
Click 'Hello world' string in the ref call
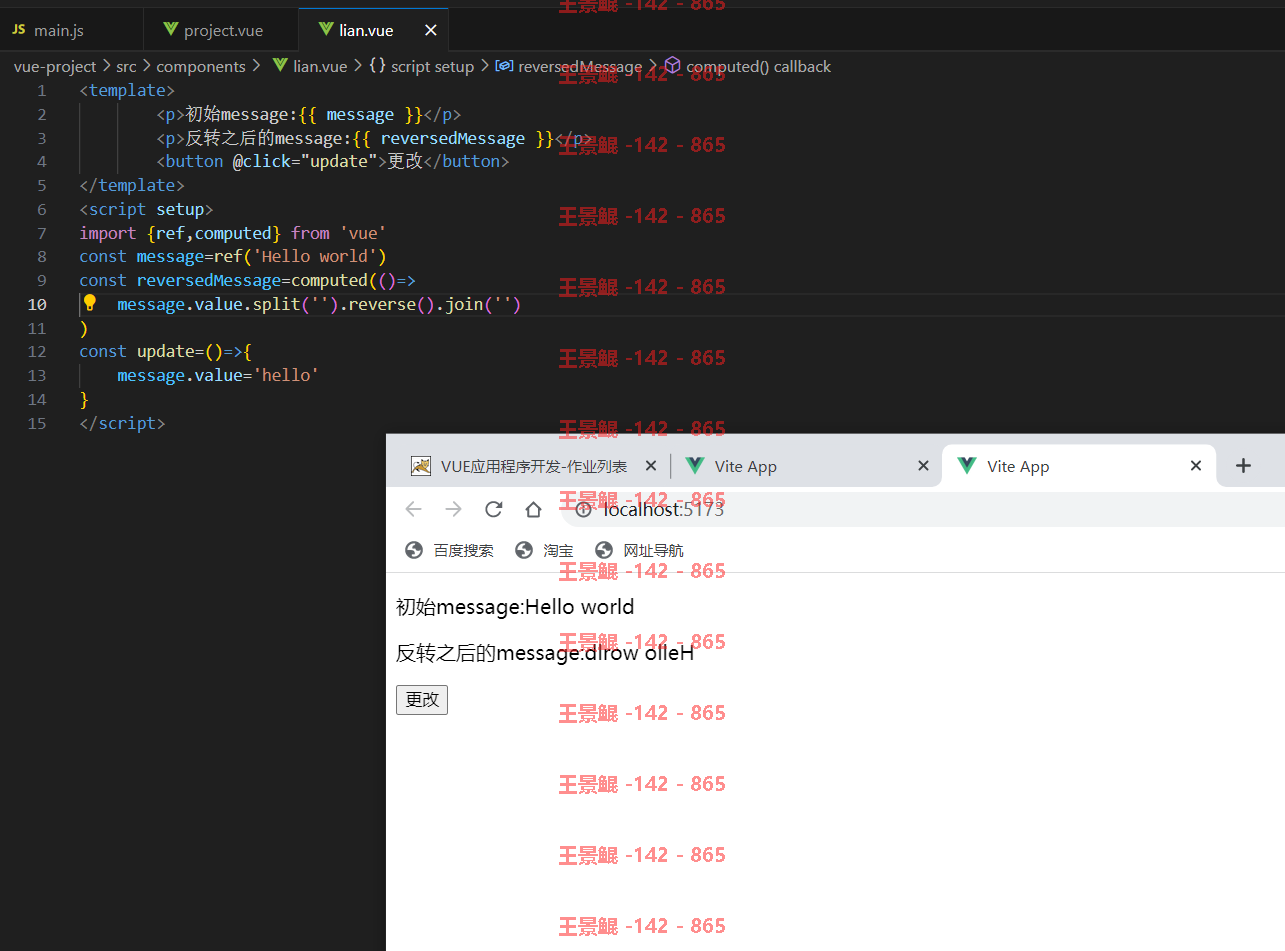click(x=313, y=256)
